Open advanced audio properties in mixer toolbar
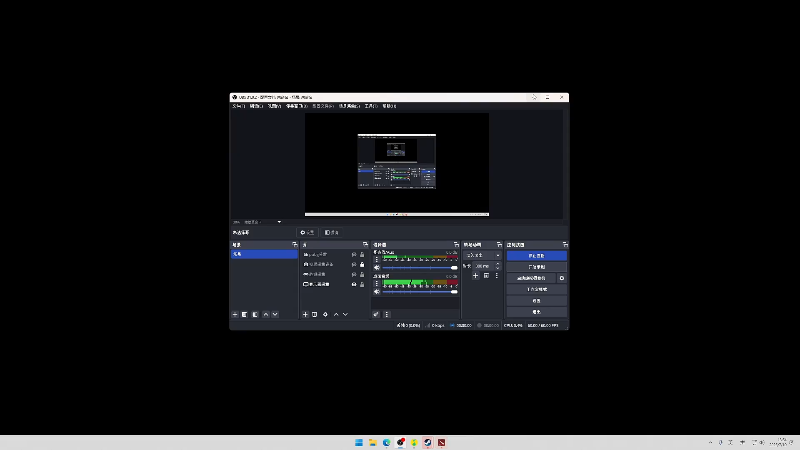This screenshot has height=450, width=800. (x=376, y=315)
